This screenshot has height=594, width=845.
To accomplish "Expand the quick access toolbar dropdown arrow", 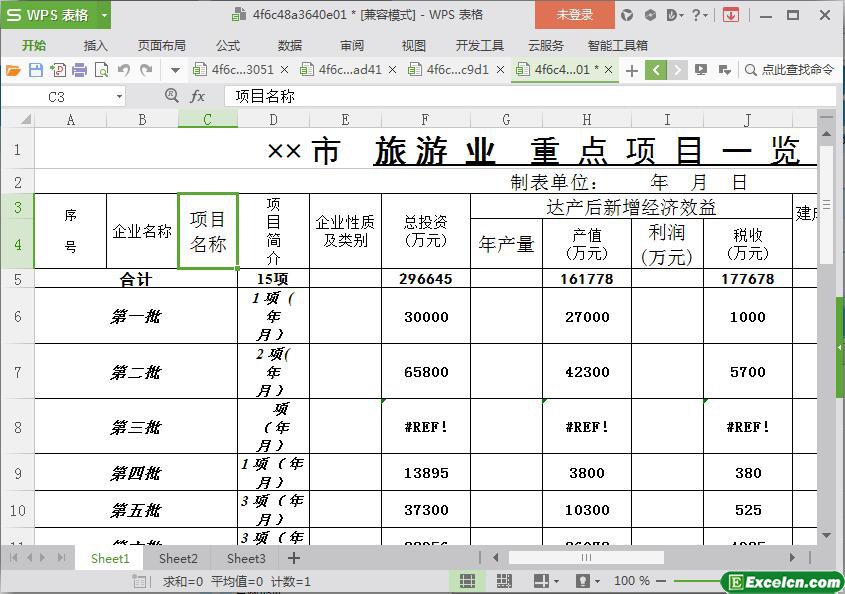I will point(175,70).
